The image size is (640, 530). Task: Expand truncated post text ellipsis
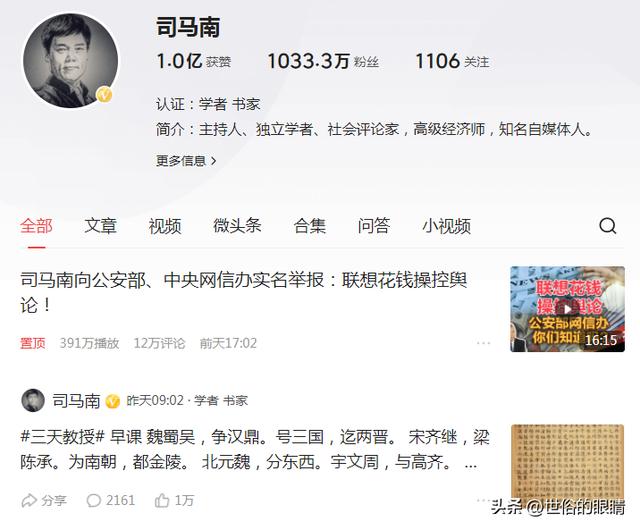[x=471, y=464]
